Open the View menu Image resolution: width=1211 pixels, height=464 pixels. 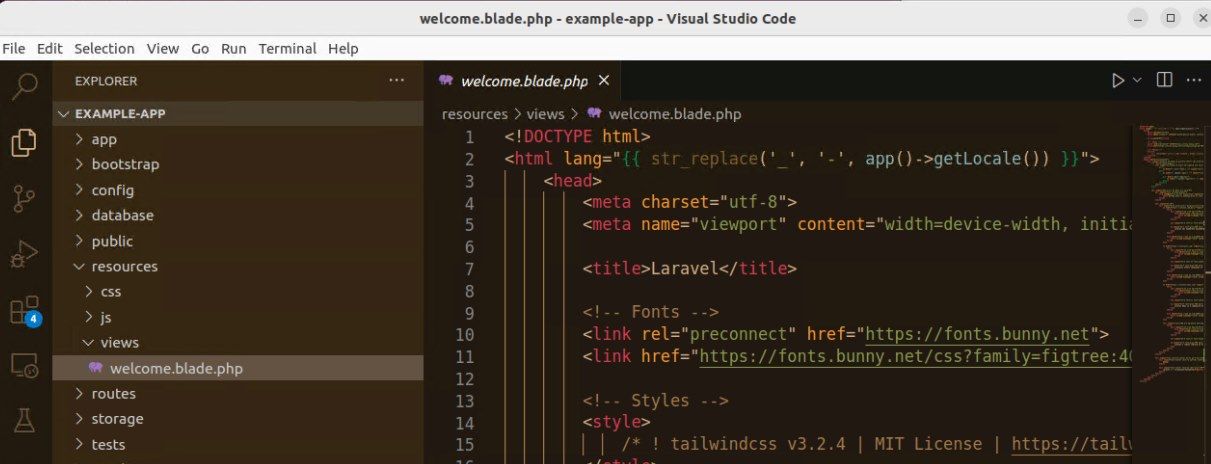click(162, 48)
